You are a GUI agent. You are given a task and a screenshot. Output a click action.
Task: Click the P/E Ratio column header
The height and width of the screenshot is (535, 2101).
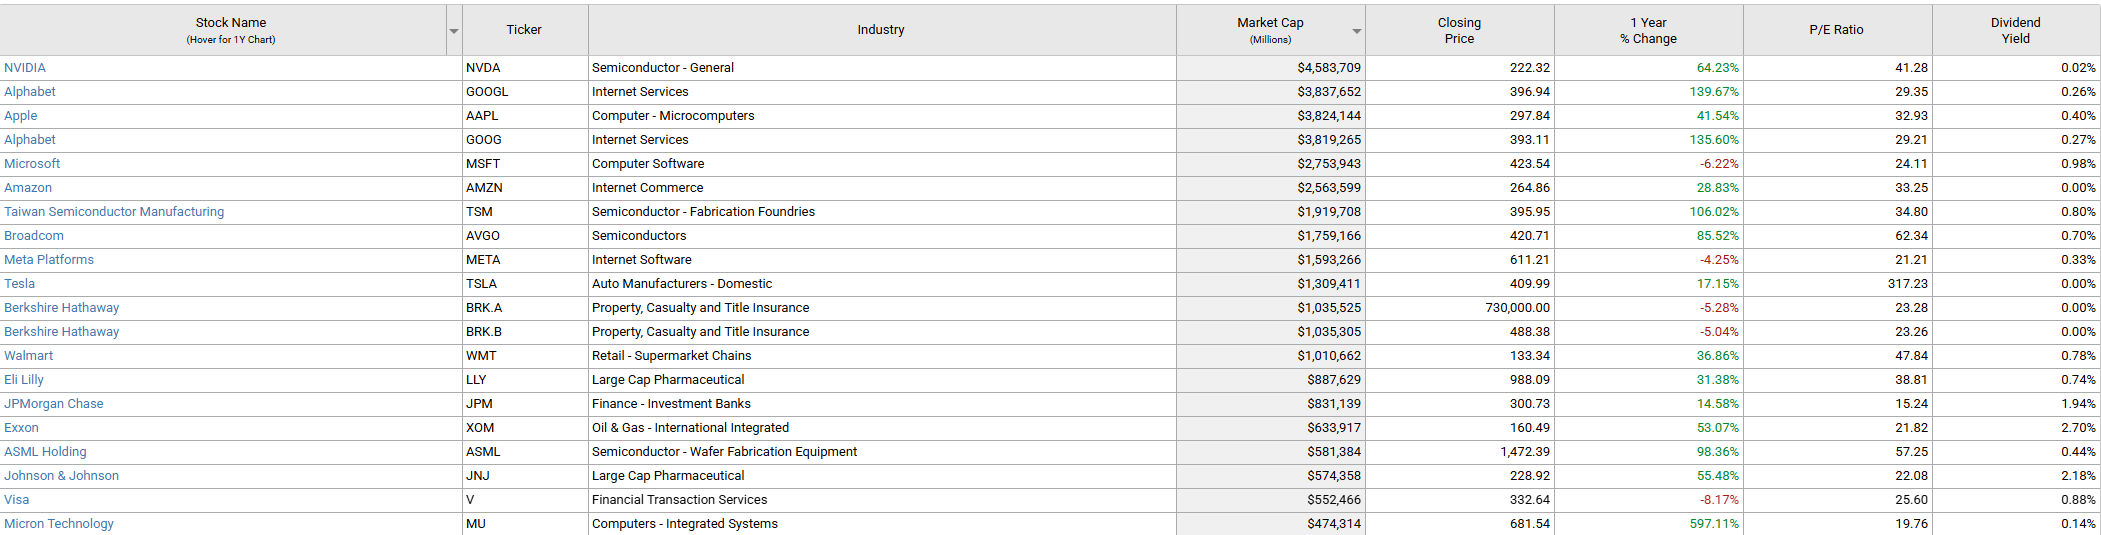pos(1837,30)
